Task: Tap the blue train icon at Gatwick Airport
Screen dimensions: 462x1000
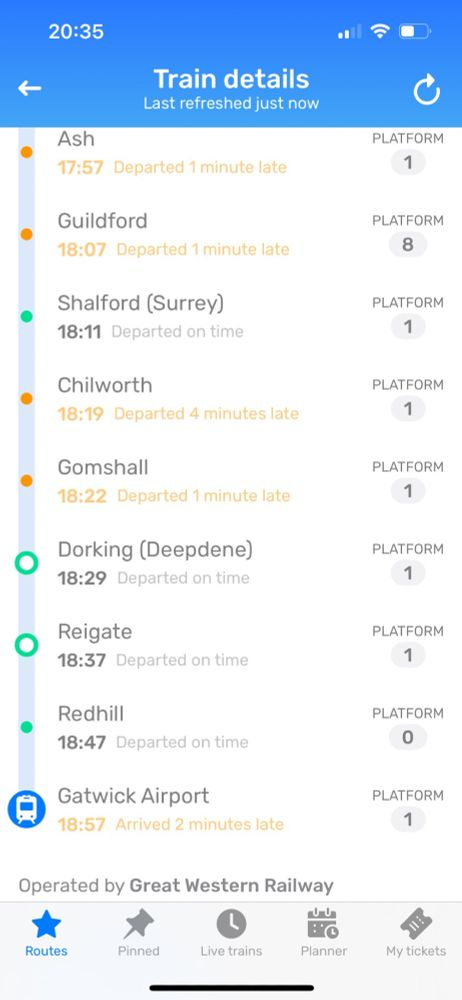Action: click(26, 809)
